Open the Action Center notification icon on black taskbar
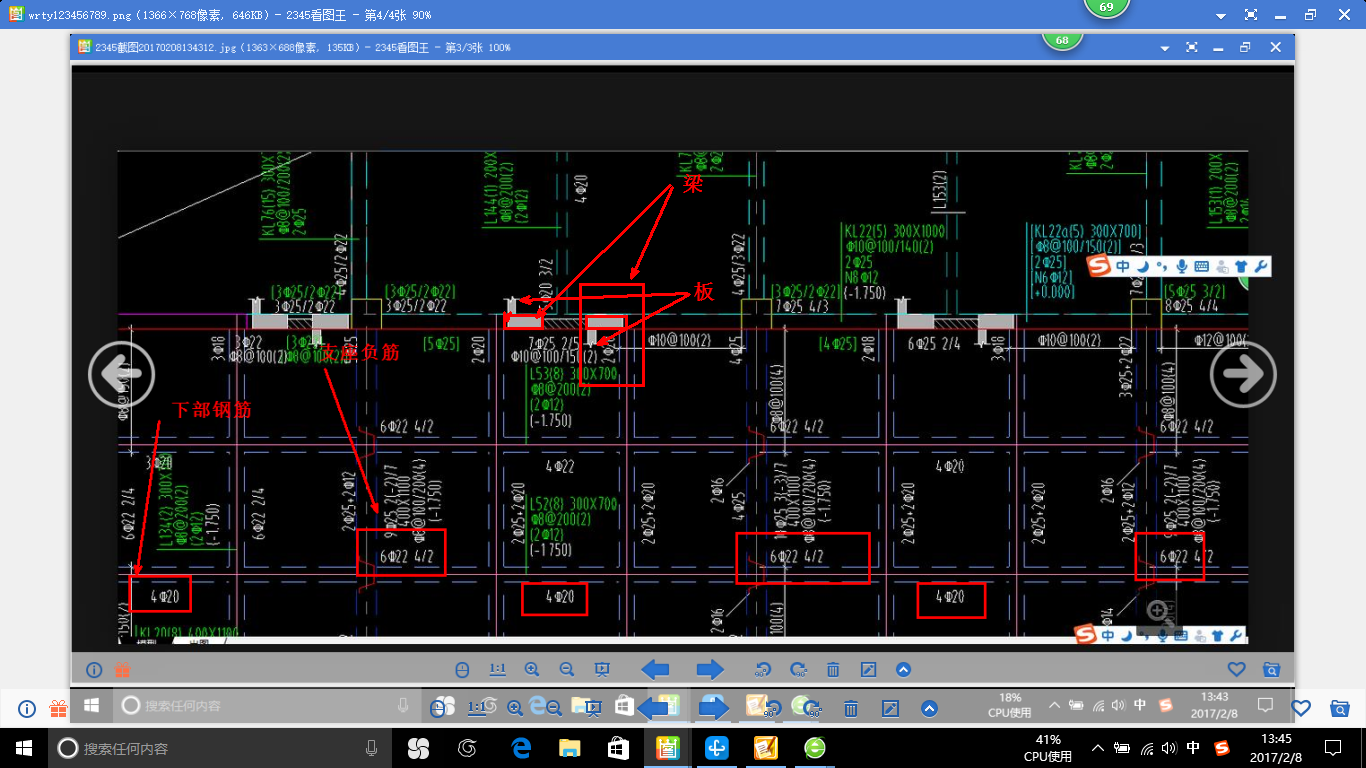The image size is (1366, 768). pos(1332,748)
